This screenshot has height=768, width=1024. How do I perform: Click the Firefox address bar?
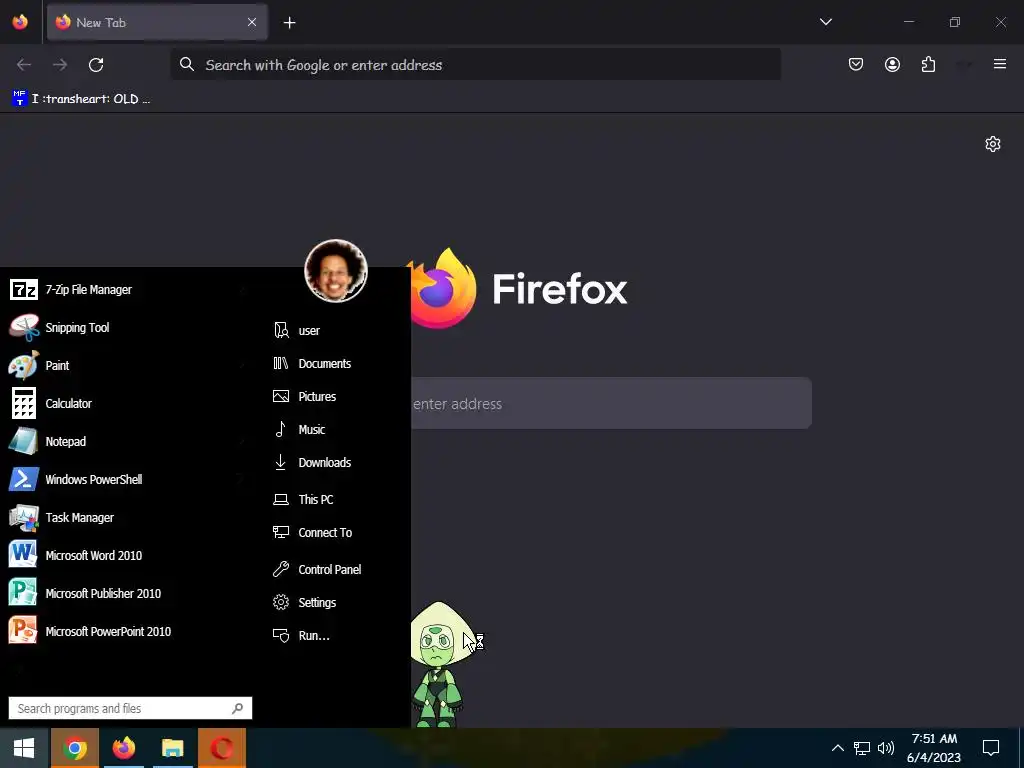[475, 65]
